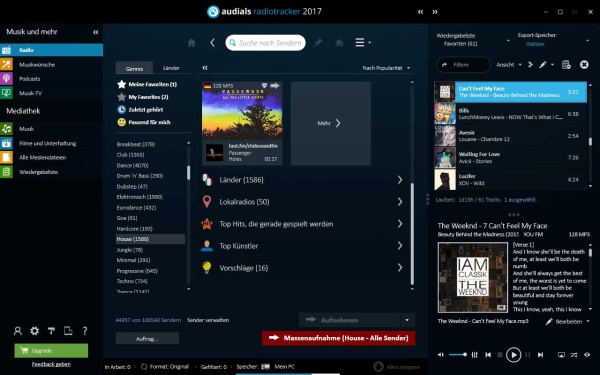Go to the radio home view
600x375 pixels.
[x=192, y=43]
